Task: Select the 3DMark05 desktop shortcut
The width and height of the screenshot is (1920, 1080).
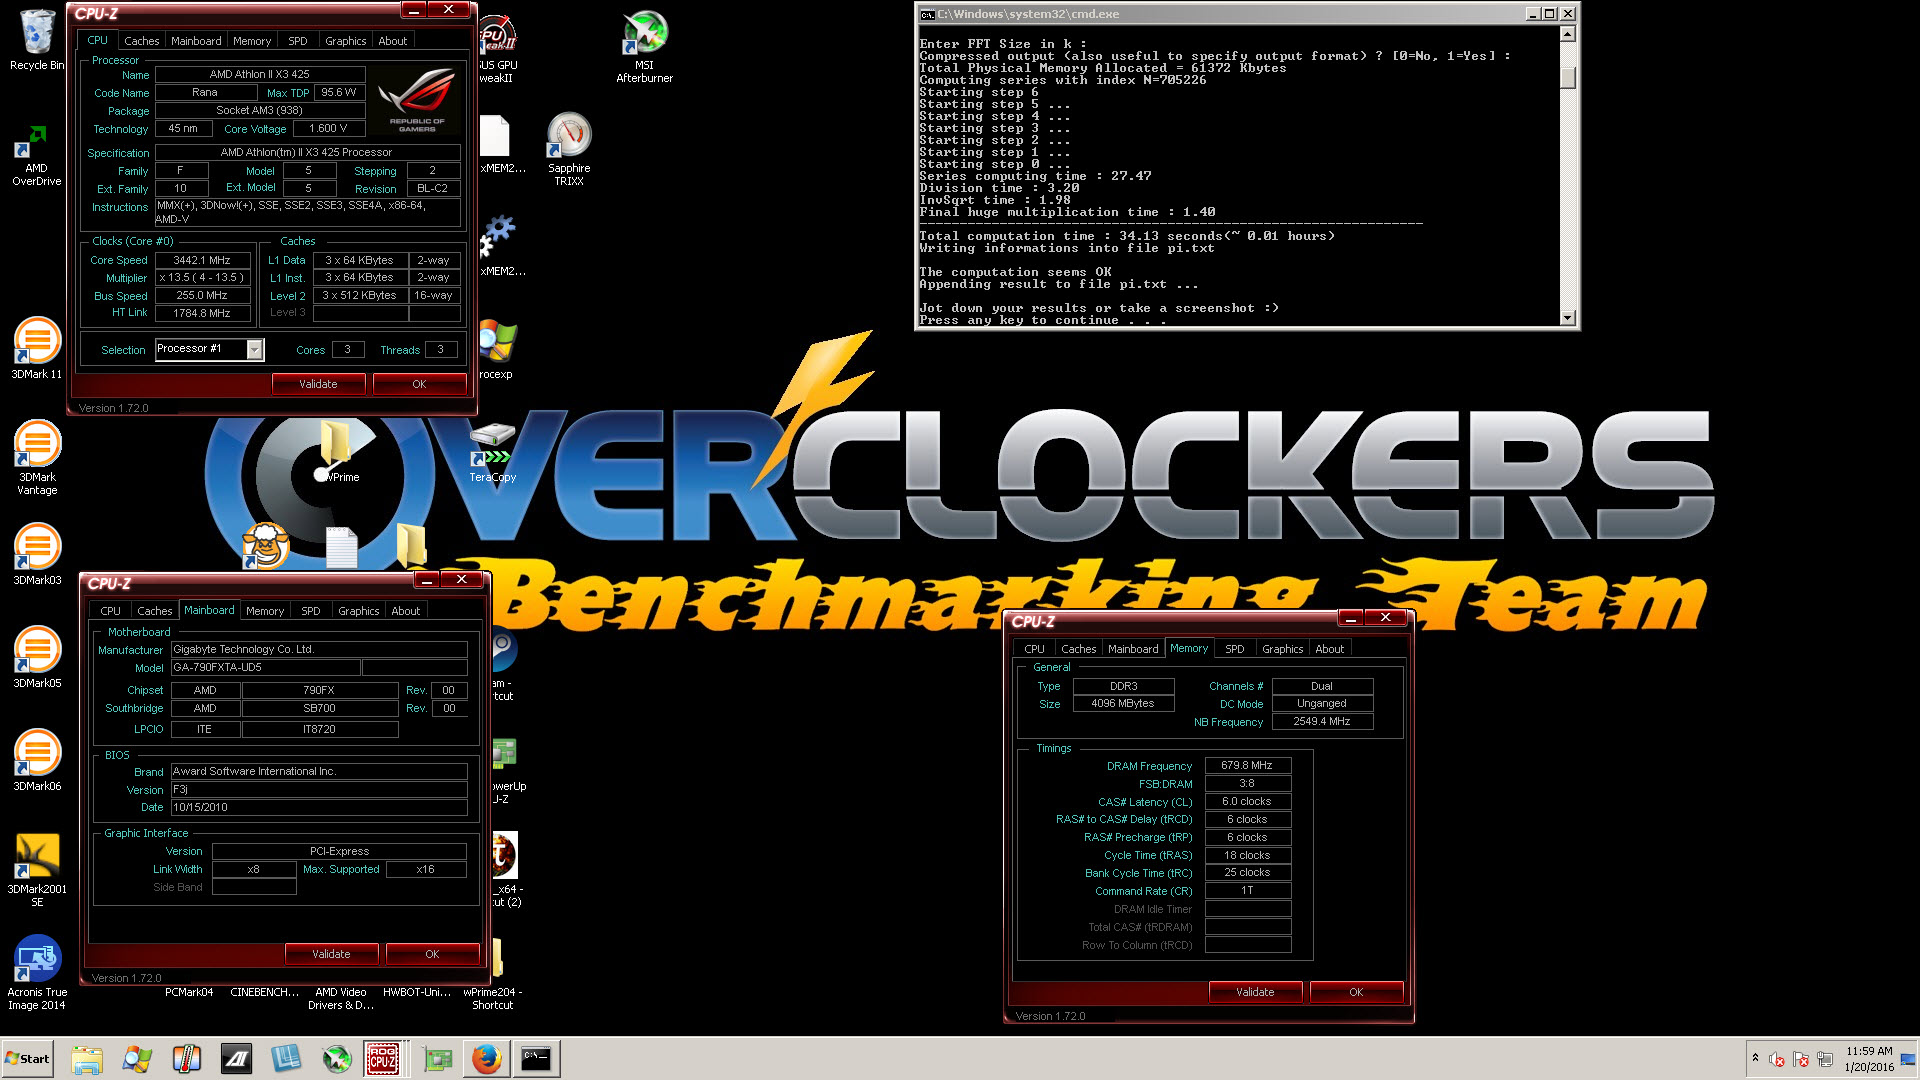Action: pos(37,657)
